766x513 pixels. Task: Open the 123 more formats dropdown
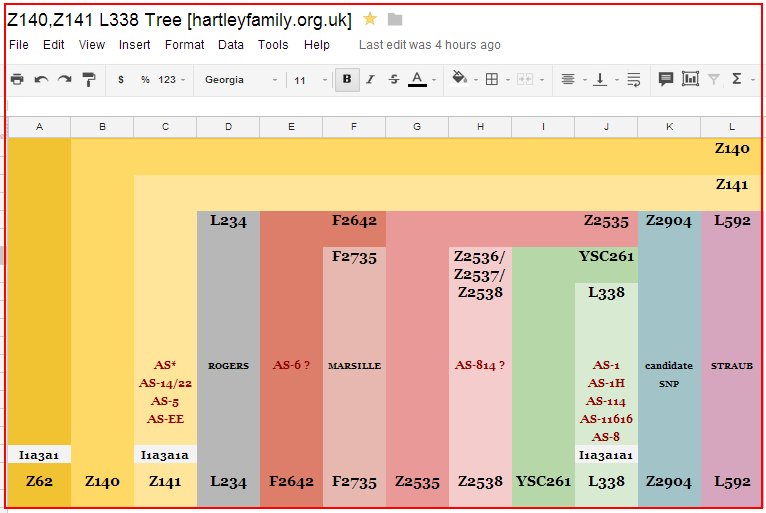(x=171, y=80)
